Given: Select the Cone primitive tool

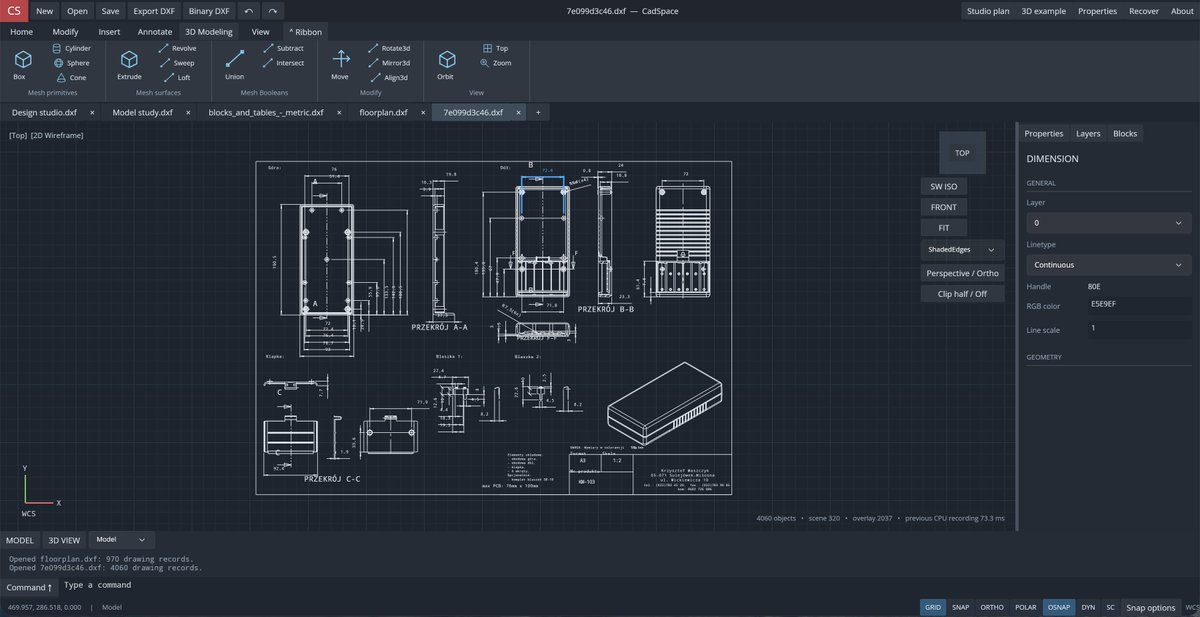Looking at the screenshot, I should [71, 77].
